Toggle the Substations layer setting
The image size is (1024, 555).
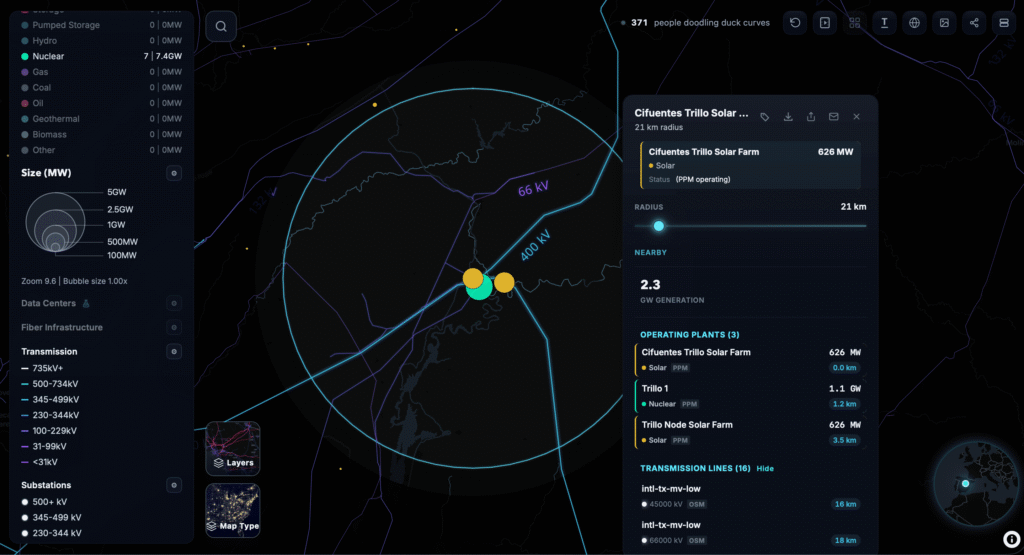(x=174, y=485)
